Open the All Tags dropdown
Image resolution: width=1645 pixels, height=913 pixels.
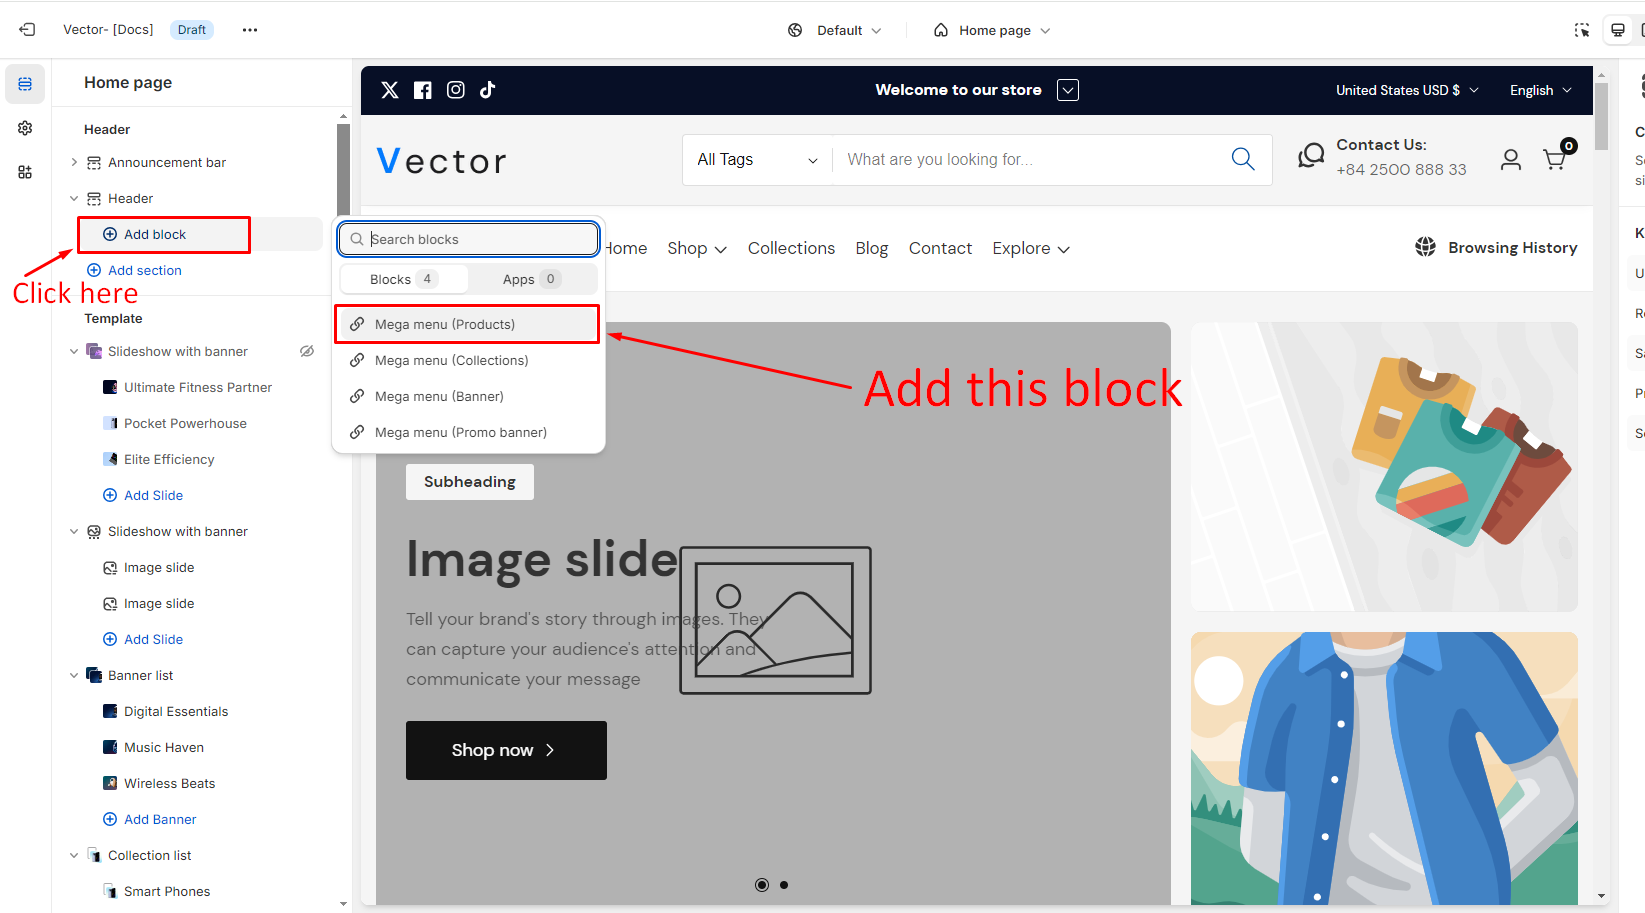coord(757,160)
